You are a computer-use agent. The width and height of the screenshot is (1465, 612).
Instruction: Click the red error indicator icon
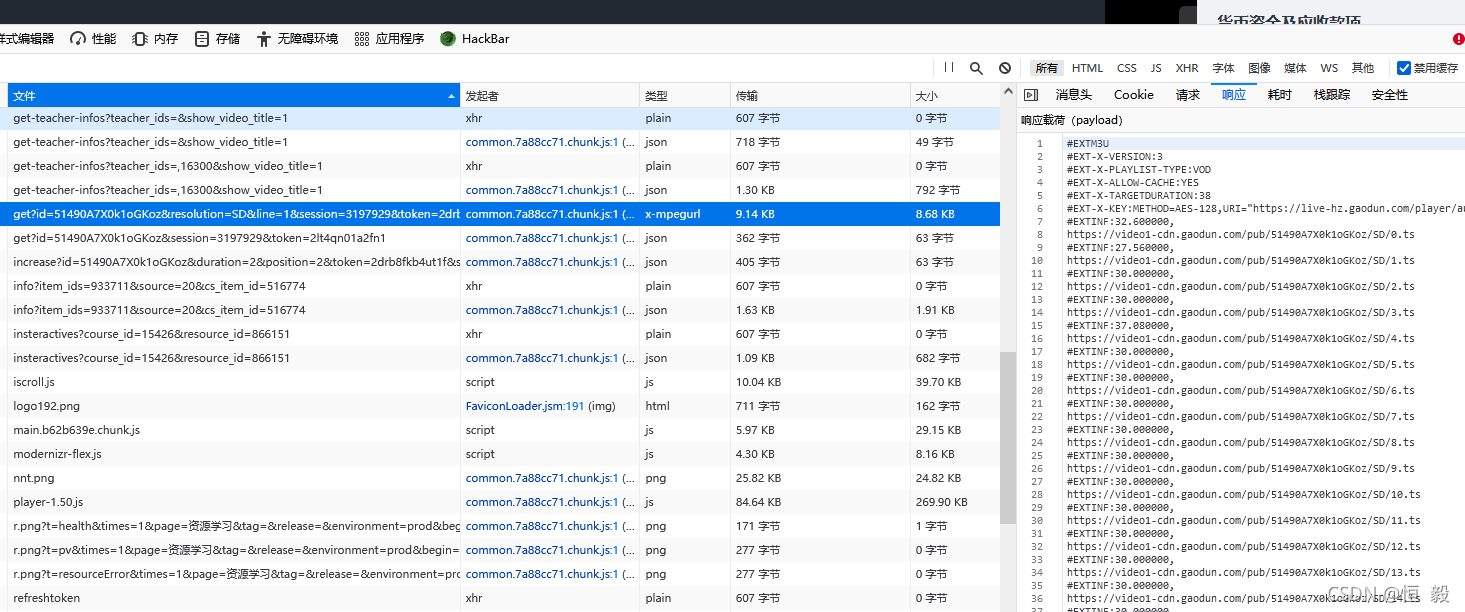click(1458, 39)
